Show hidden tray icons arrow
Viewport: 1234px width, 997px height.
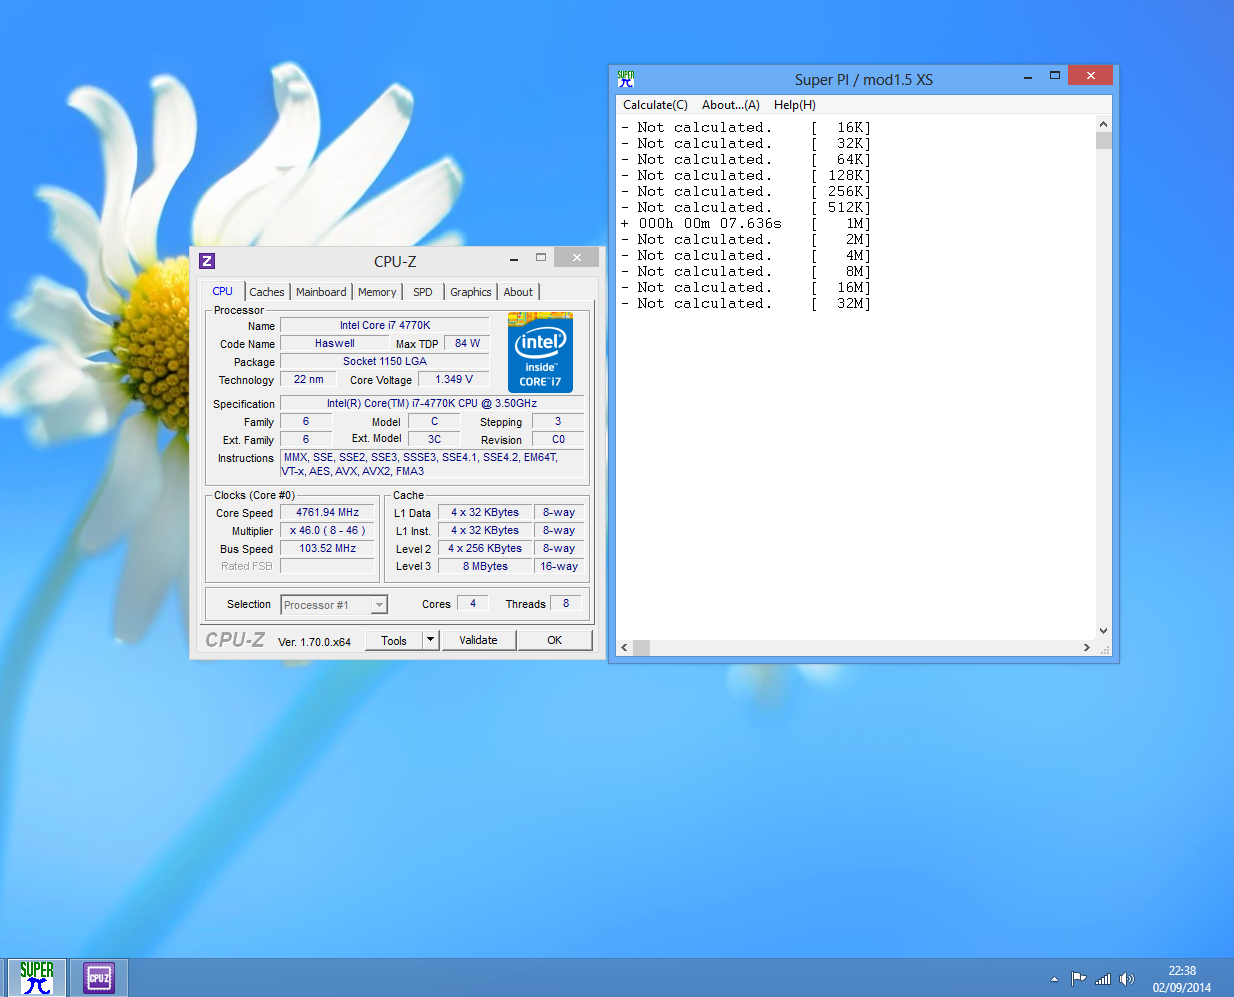pyautogui.click(x=1054, y=979)
